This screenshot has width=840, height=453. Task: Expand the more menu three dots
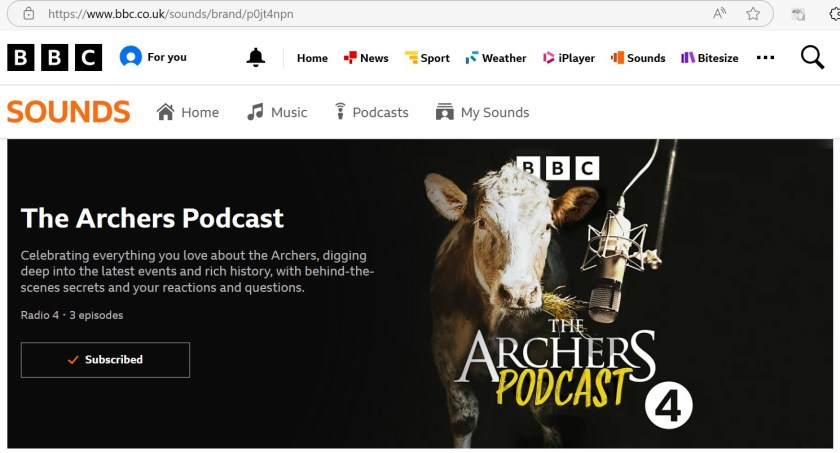point(765,58)
